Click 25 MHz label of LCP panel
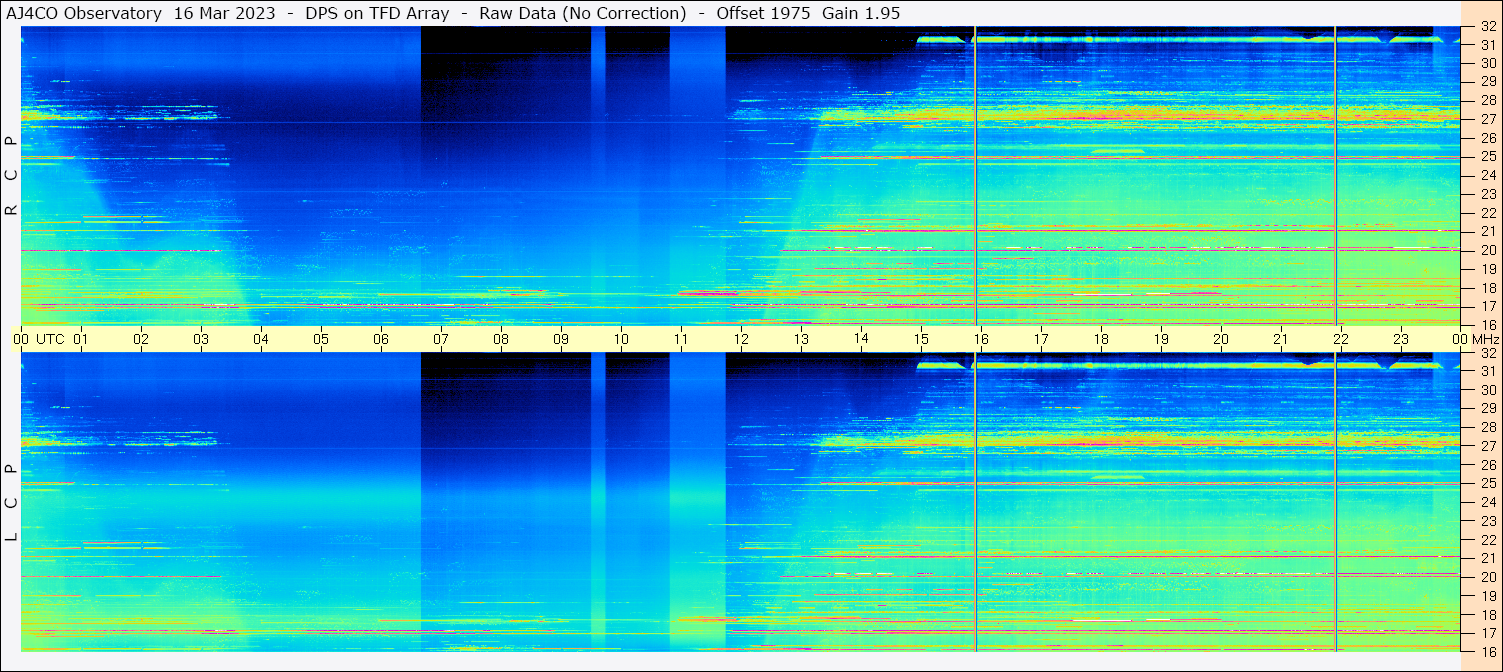The height and width of the screenshot is (672, 1503). (x=1487, y=484)
